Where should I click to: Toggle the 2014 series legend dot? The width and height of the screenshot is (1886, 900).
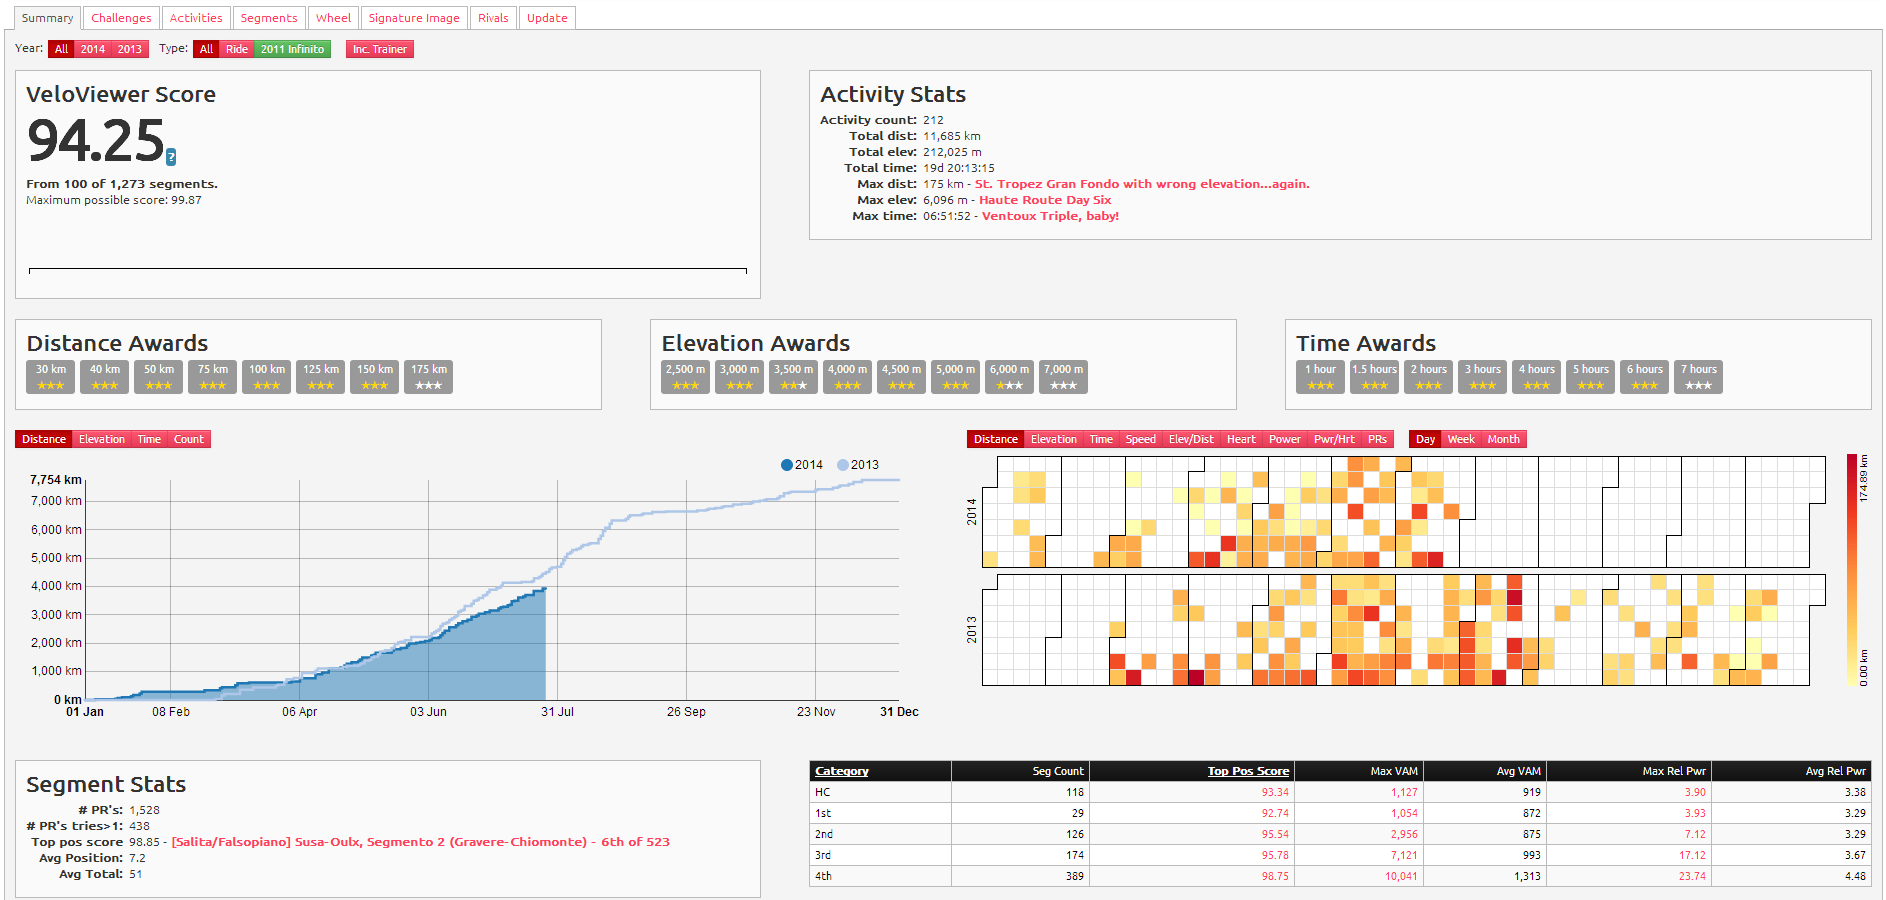(x=787, y=465)
